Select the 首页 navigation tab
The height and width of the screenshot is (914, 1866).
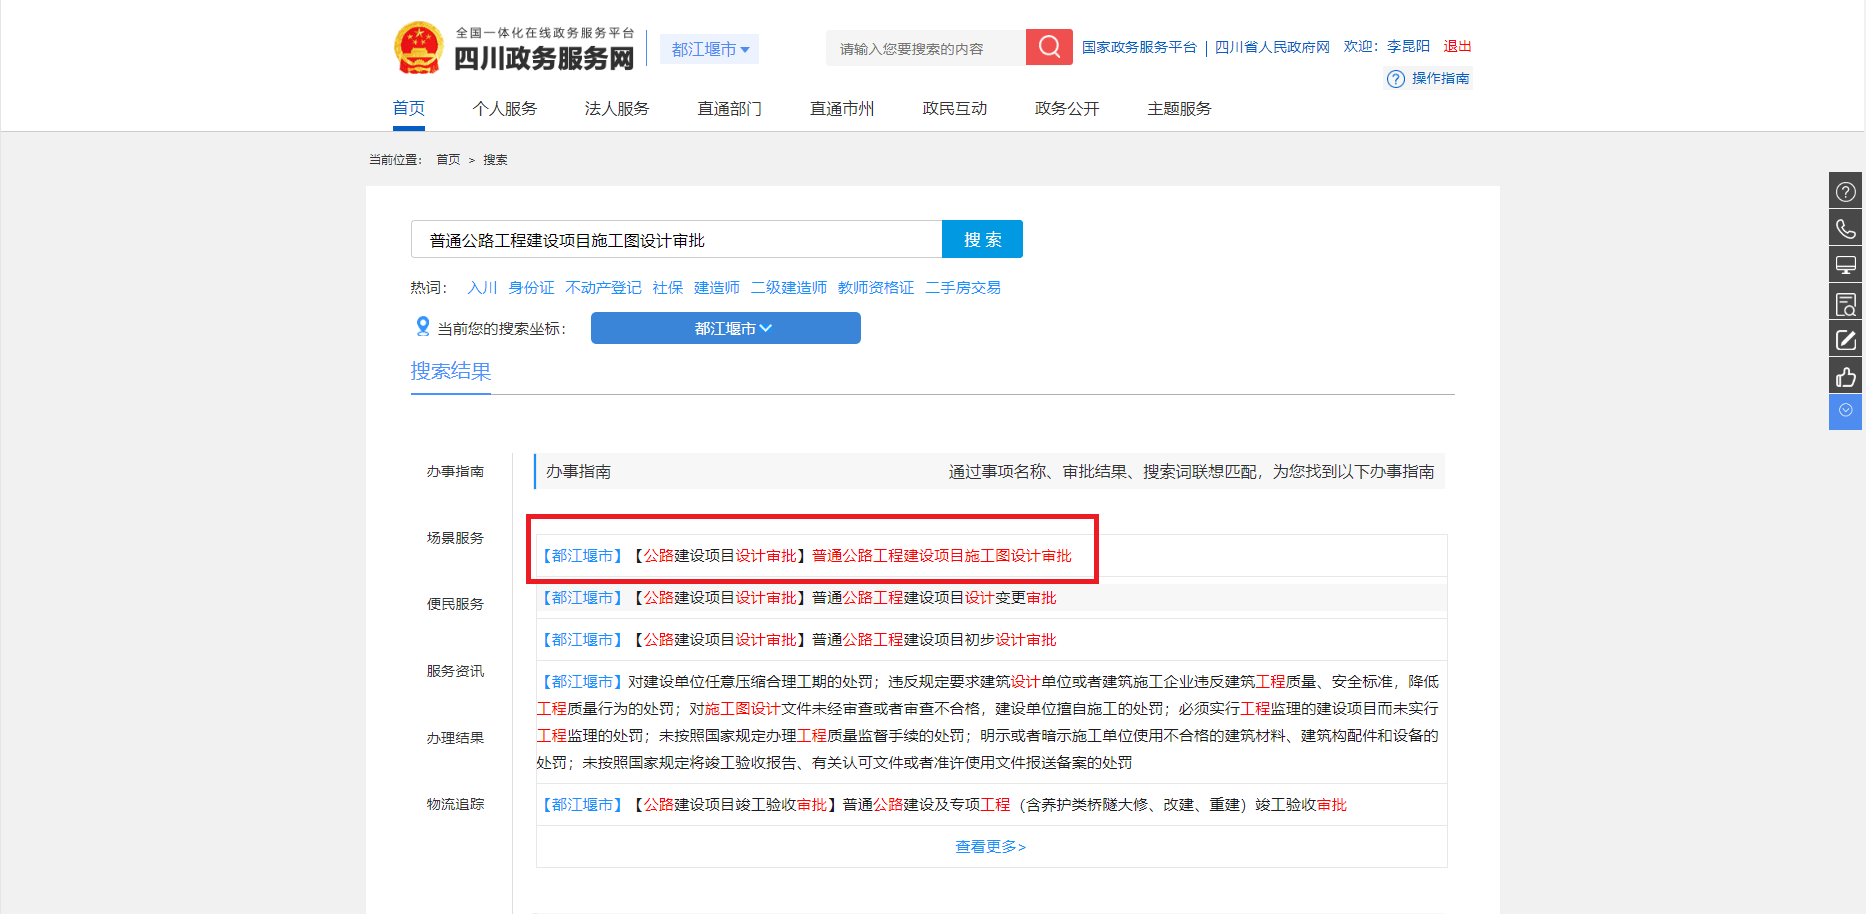[x=408, y=108]
